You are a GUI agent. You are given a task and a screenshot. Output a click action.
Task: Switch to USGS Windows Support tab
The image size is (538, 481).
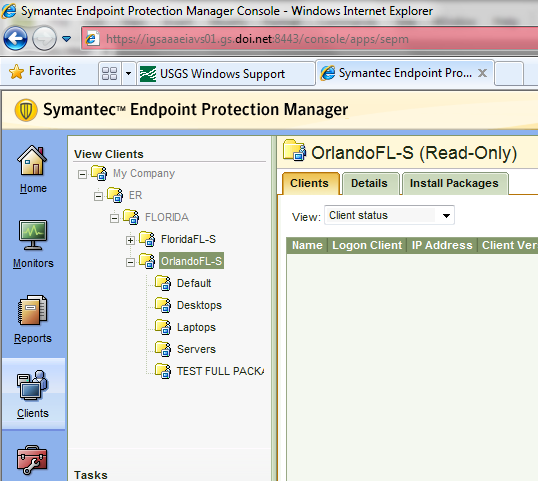coord(225,73)
